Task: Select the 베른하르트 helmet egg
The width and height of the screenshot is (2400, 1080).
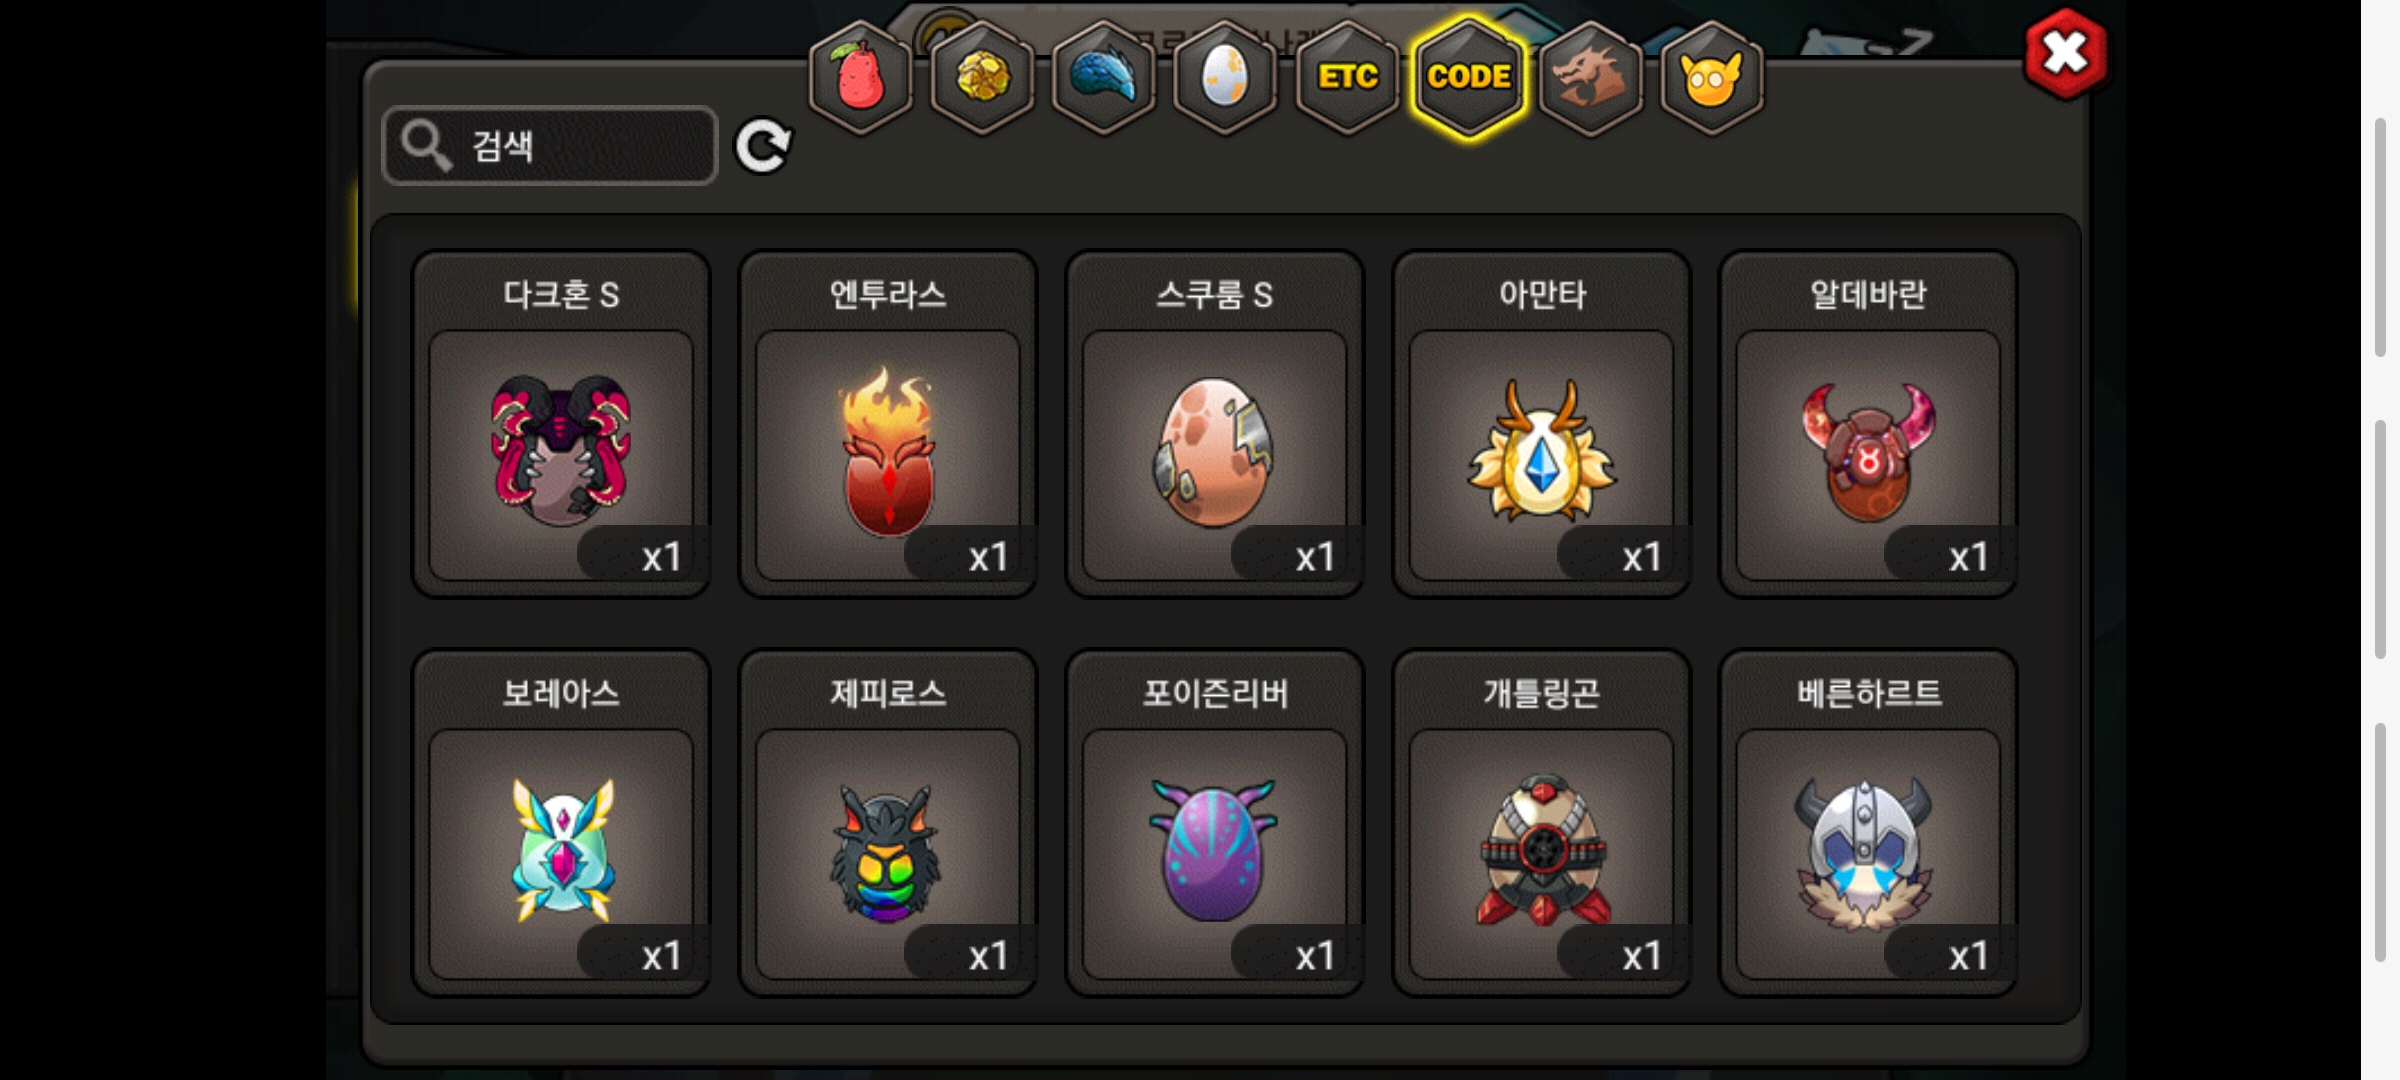Action: point(1868,823)
